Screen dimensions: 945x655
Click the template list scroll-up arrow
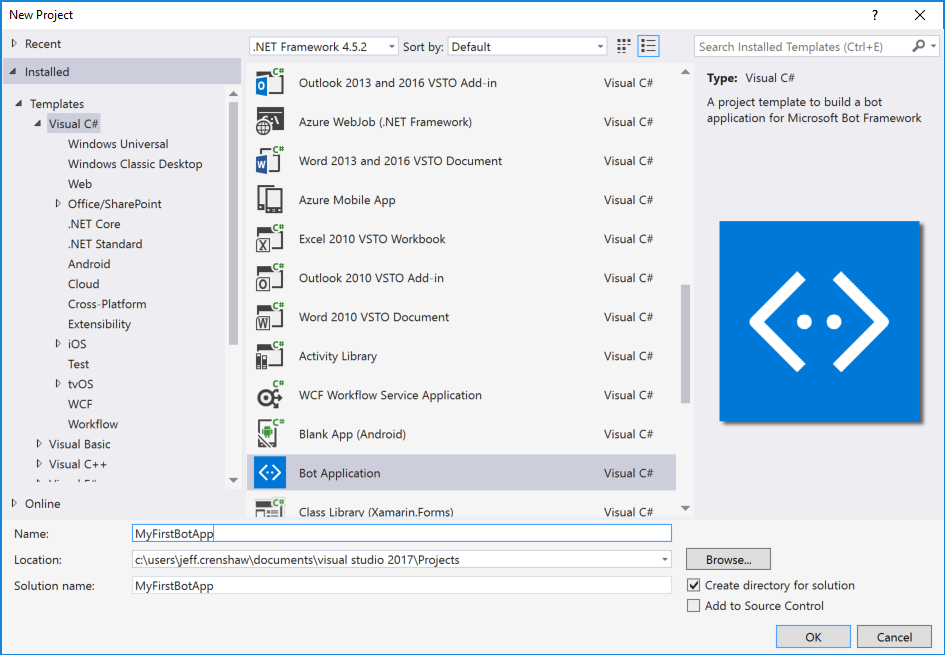[x=685, y=72]
